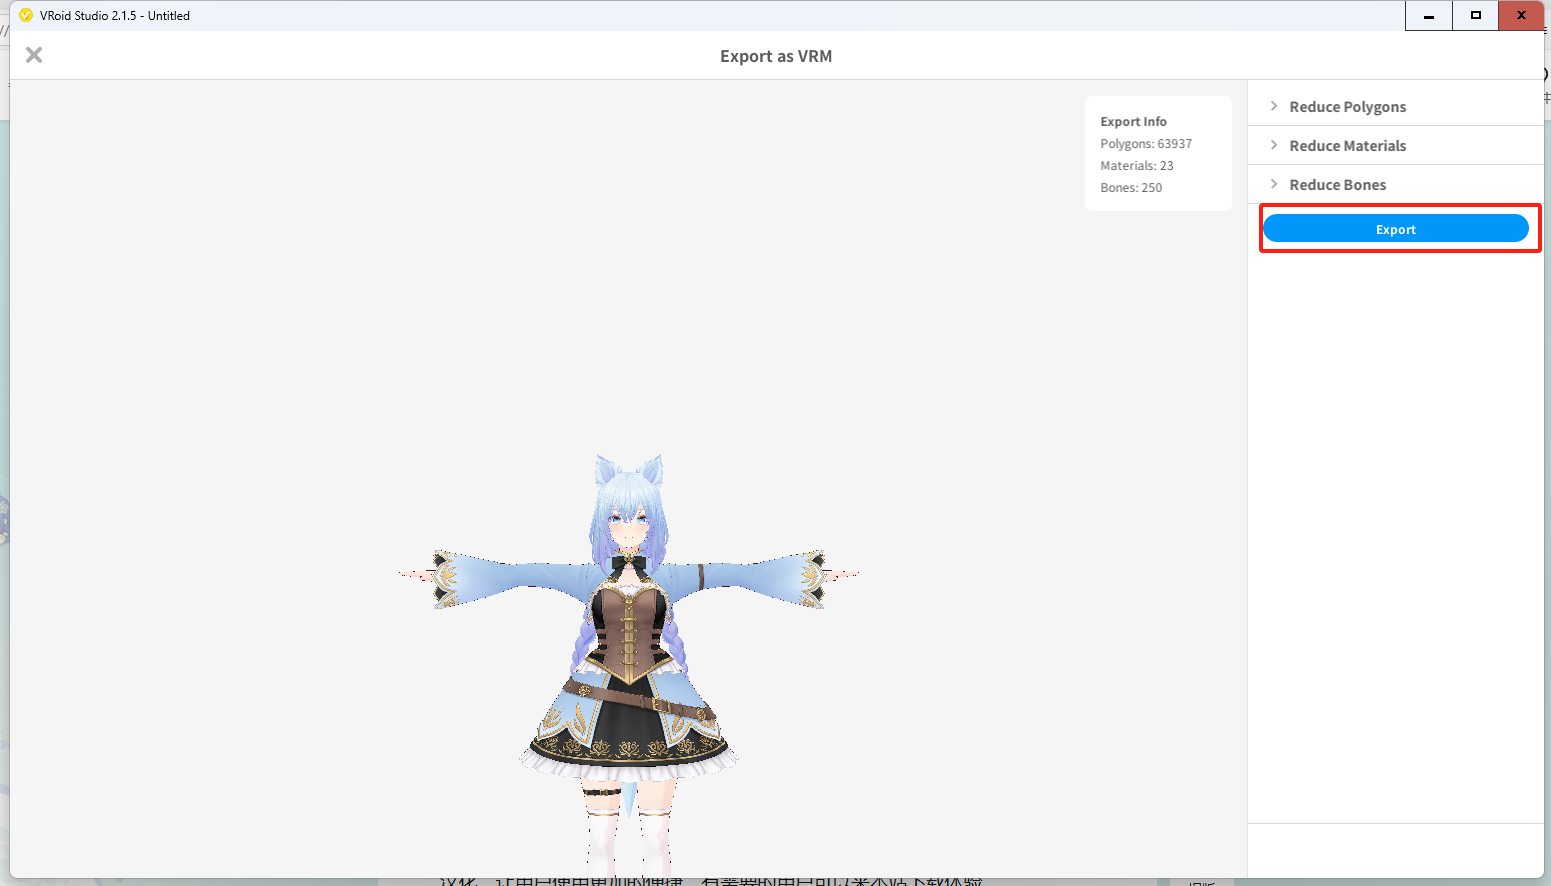The width and height of the screenshot is (1551, 886).
Task: Click the Export as VRM header title
Action: click(x=776, y=56)
